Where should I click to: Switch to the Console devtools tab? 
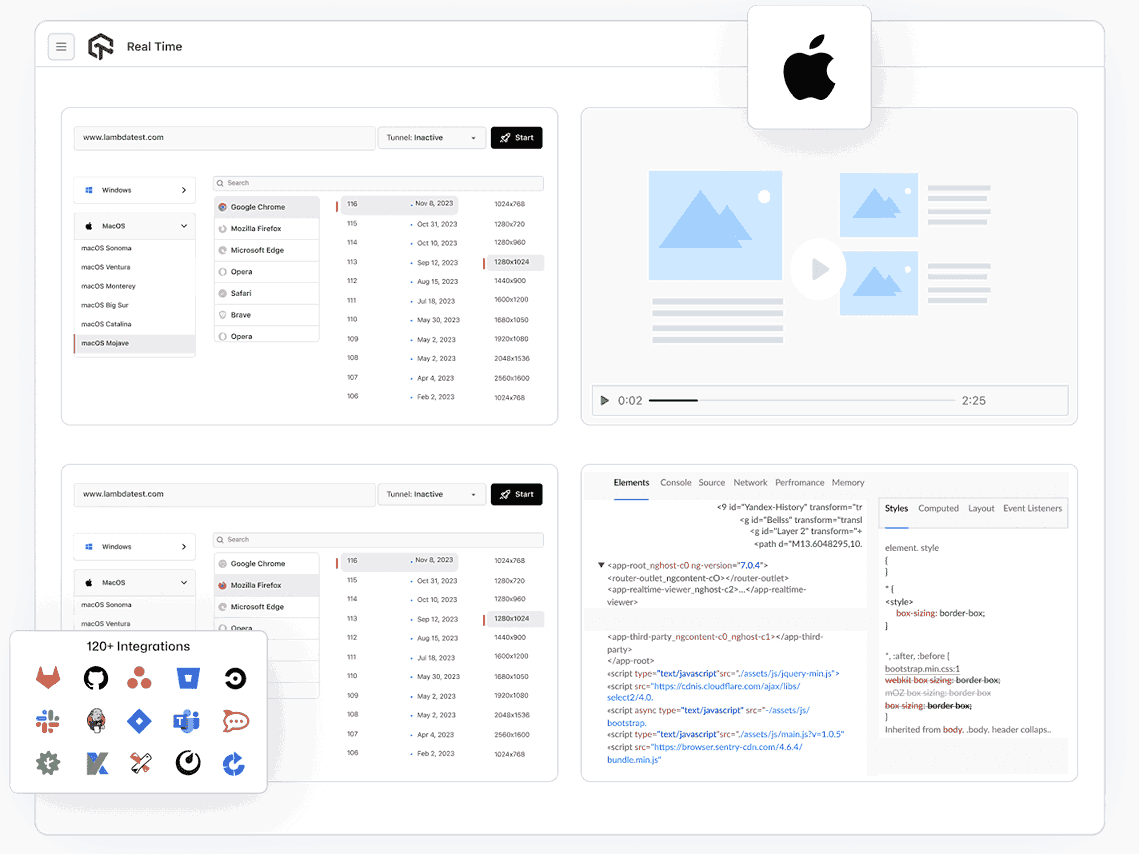pos(676,483)
